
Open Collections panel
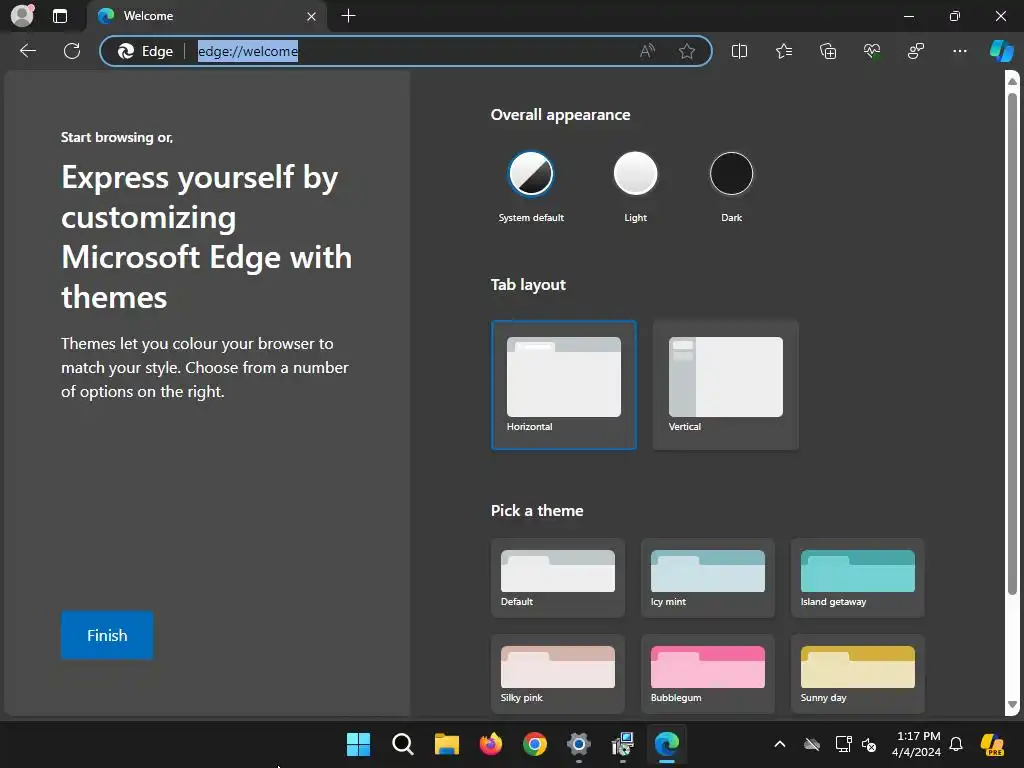827,51
